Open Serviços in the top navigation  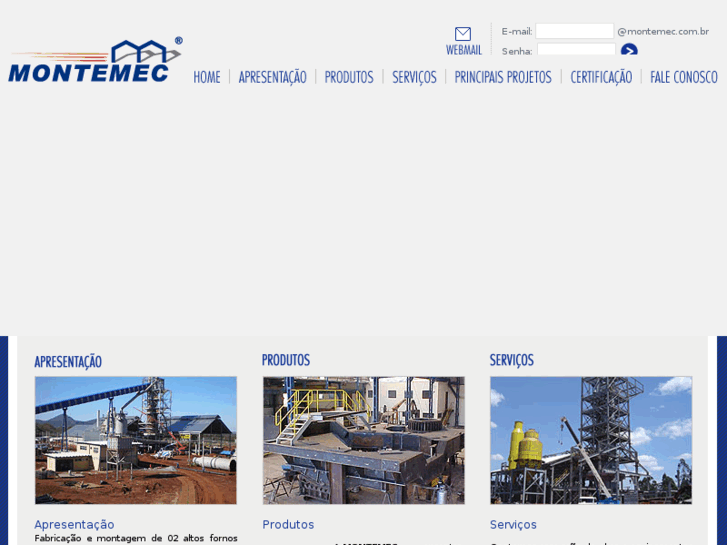coord(415,77)
